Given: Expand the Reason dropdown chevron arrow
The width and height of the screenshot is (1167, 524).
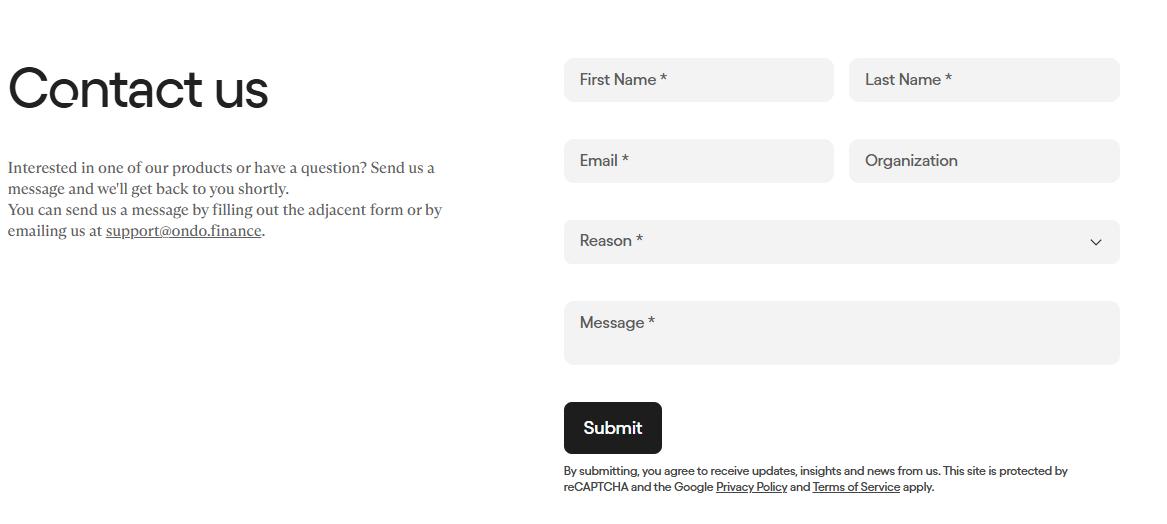Looking at the screenshot, I should pyautogui.click(x=1096, y=242).
